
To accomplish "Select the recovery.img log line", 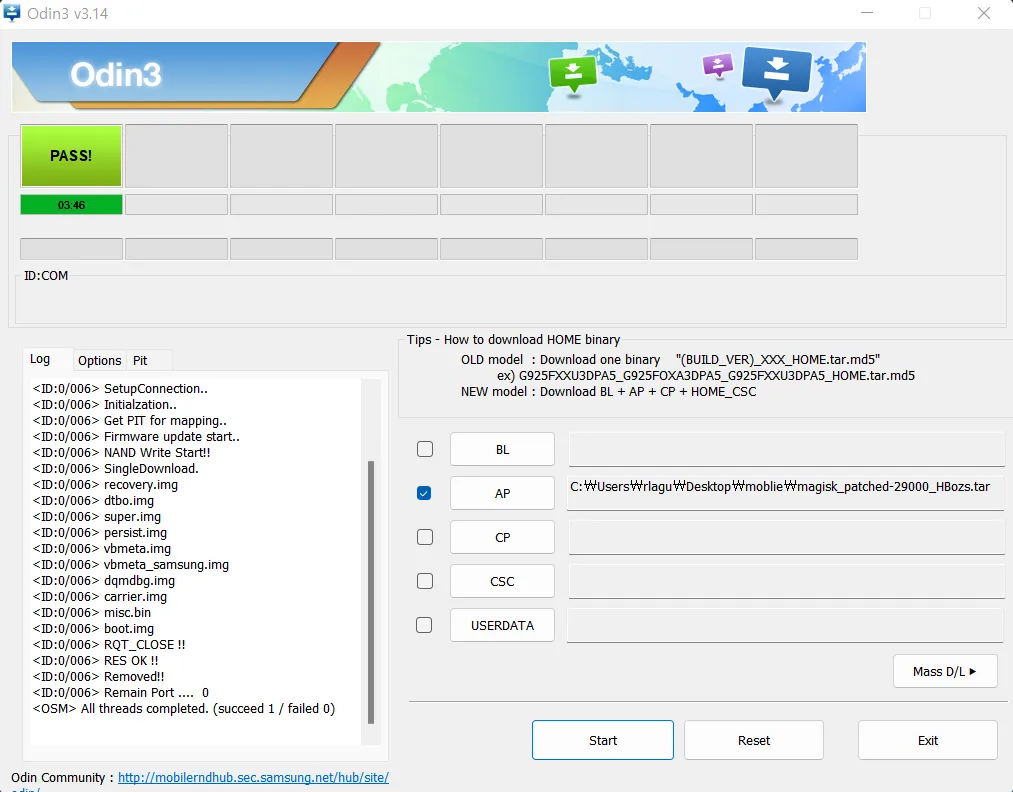I will pyautogui.click(x=105, y=485).
